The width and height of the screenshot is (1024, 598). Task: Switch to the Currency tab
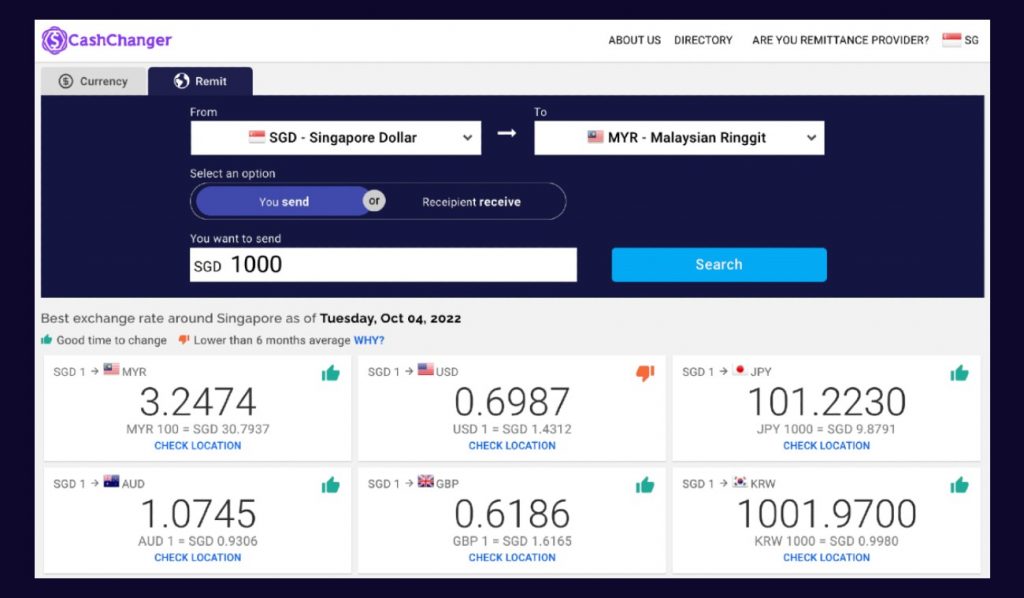click(x=93, y=81)
